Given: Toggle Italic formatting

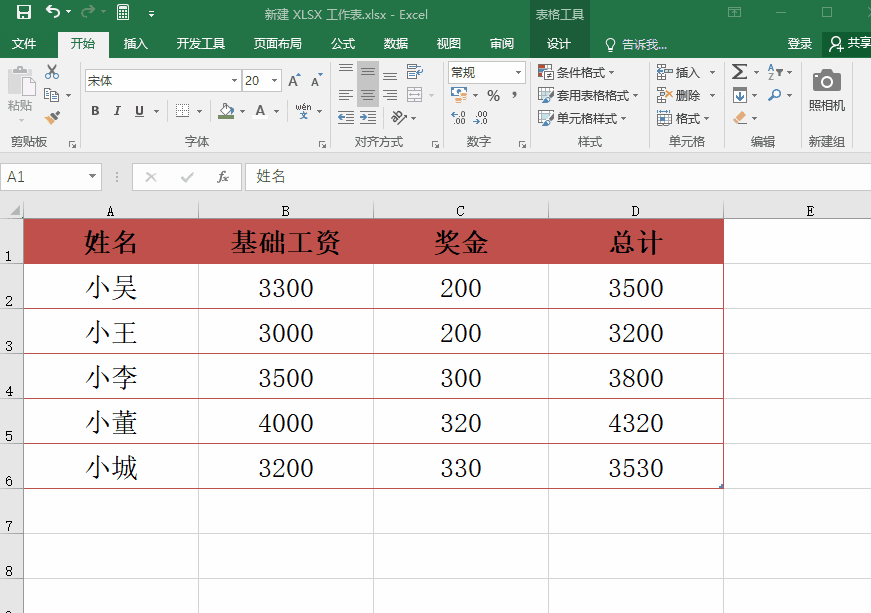Looking at the screenshot, I should pyautogui.click(x=117, y=111).
